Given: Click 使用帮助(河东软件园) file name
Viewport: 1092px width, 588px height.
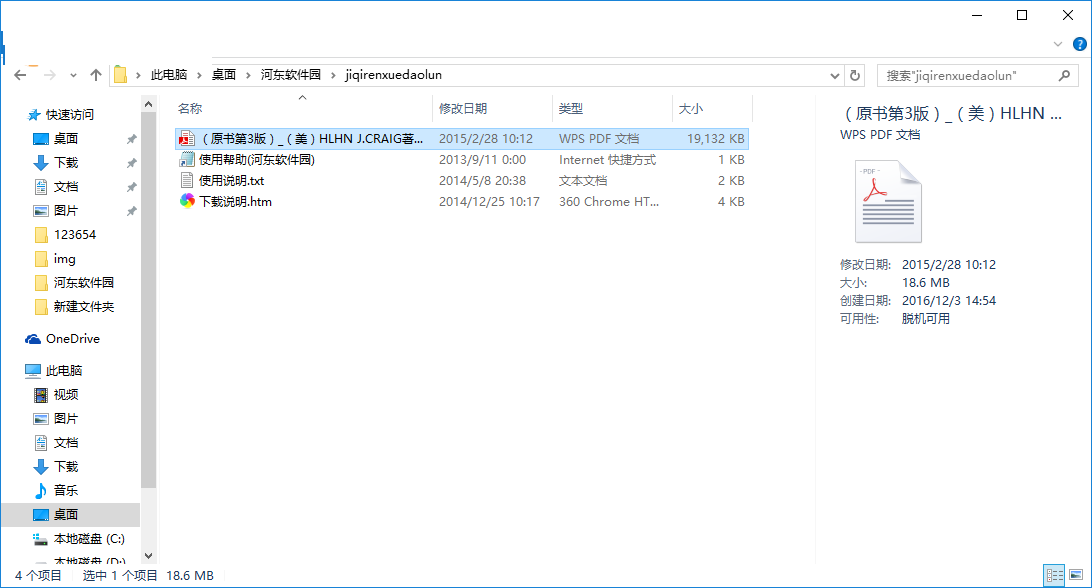Looking at the screenshot, I should [257, 160].
